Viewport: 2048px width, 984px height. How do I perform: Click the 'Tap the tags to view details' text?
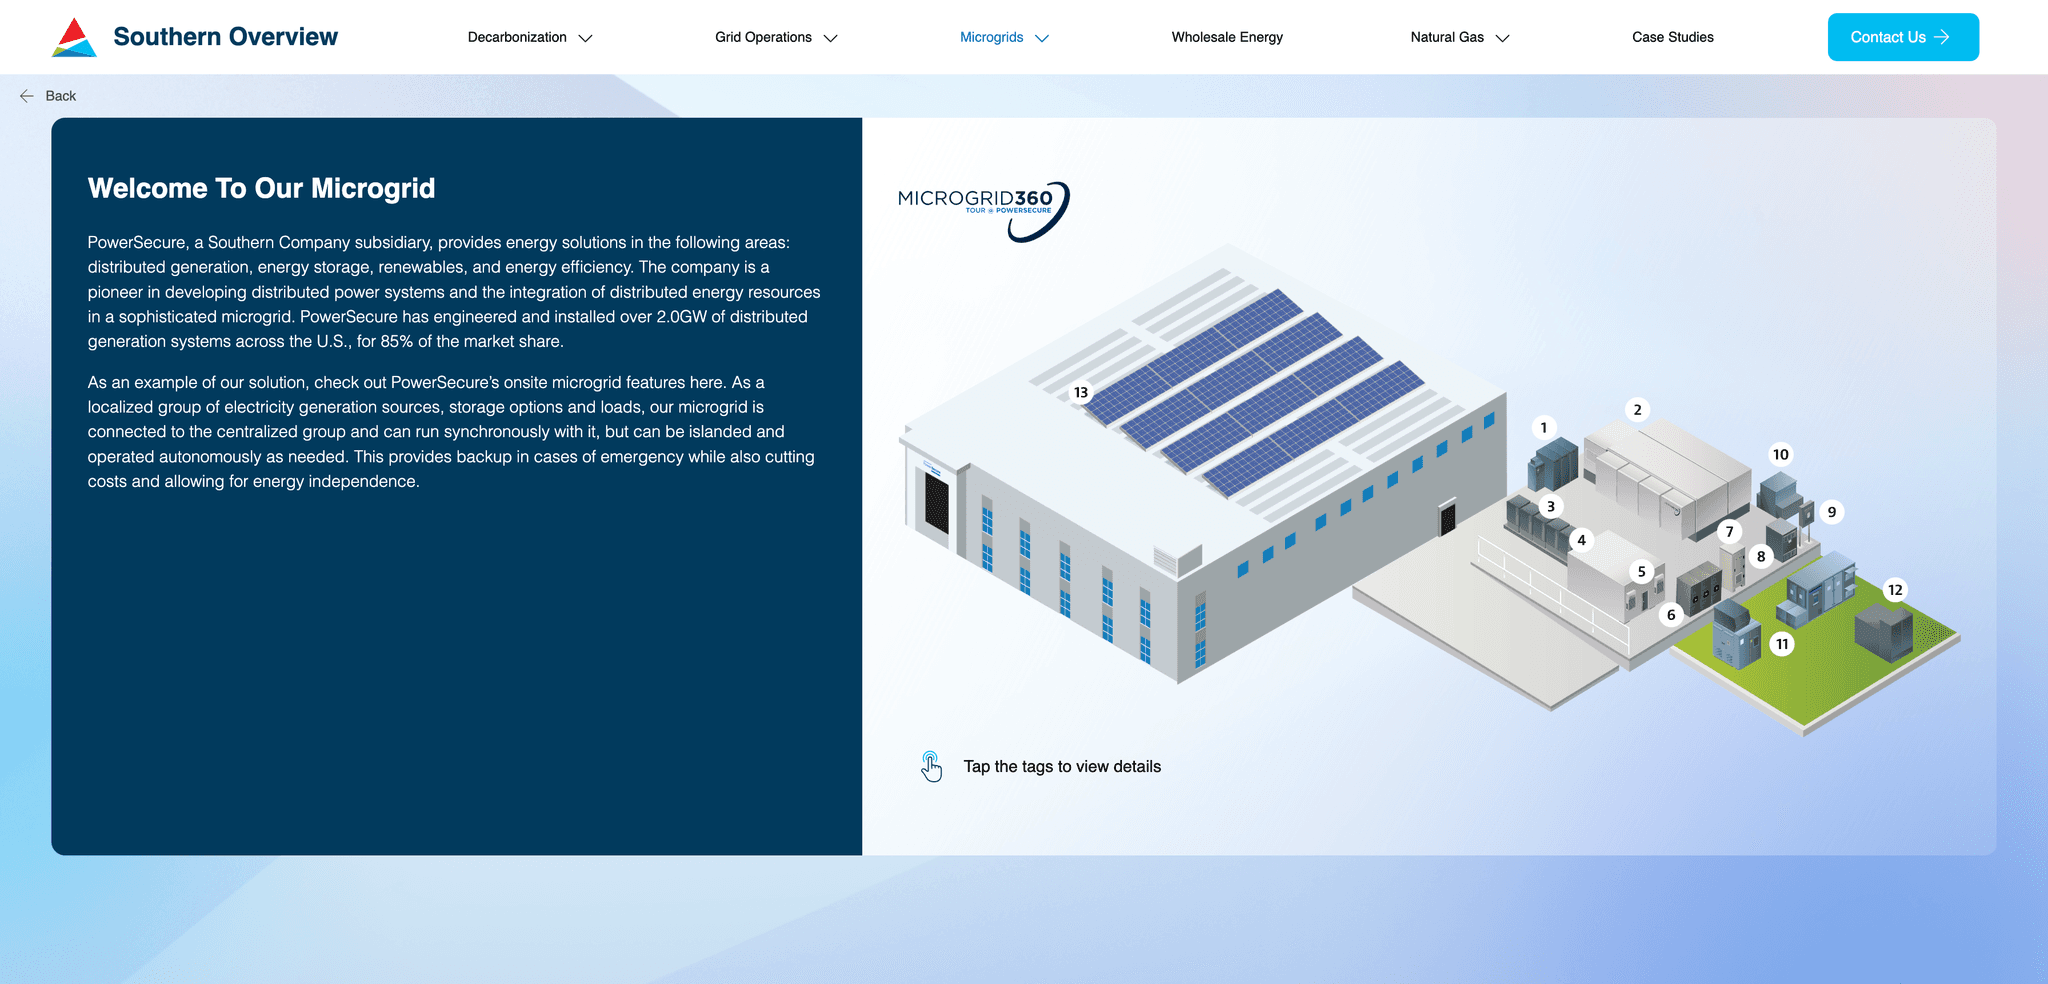pos(1062,767)
